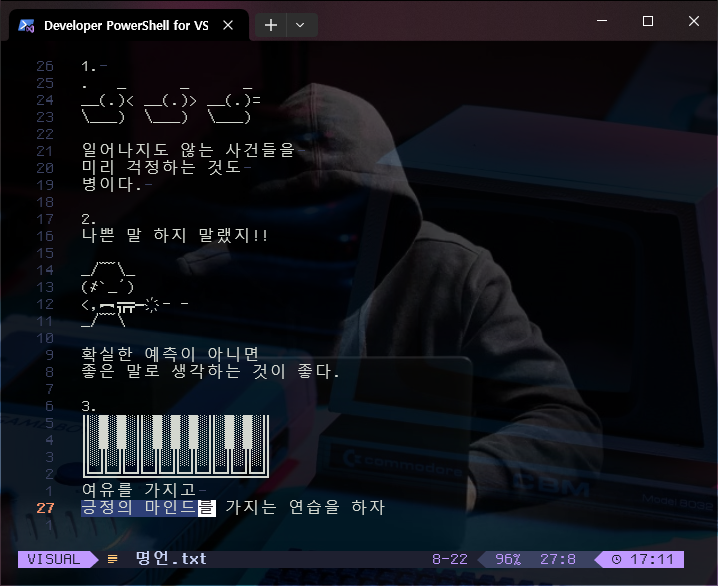Click the line 확실한 예측이 아니면

click(x=170, y=354)
